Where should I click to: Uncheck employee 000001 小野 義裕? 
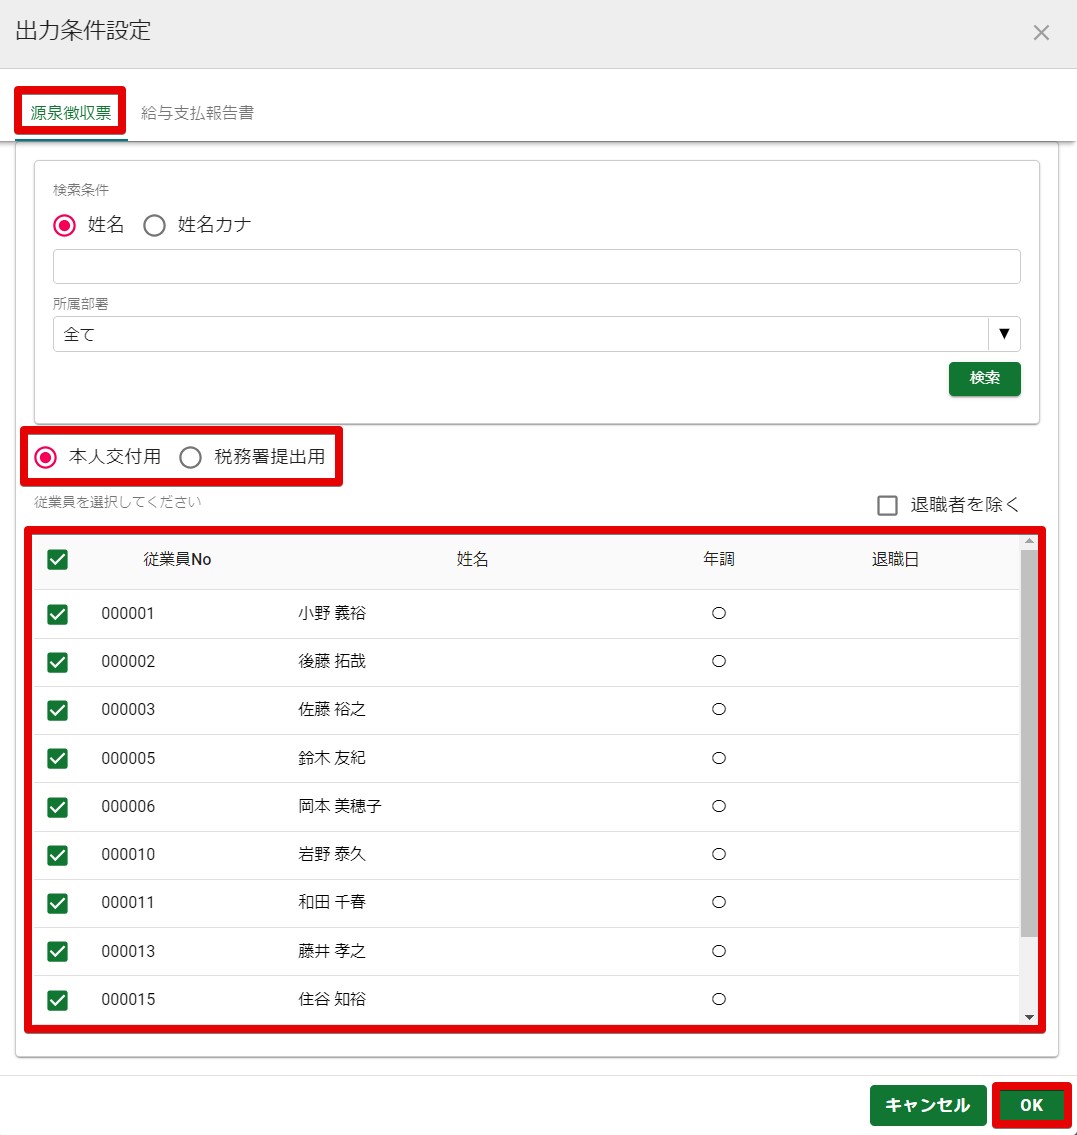[x=58, y=614]
